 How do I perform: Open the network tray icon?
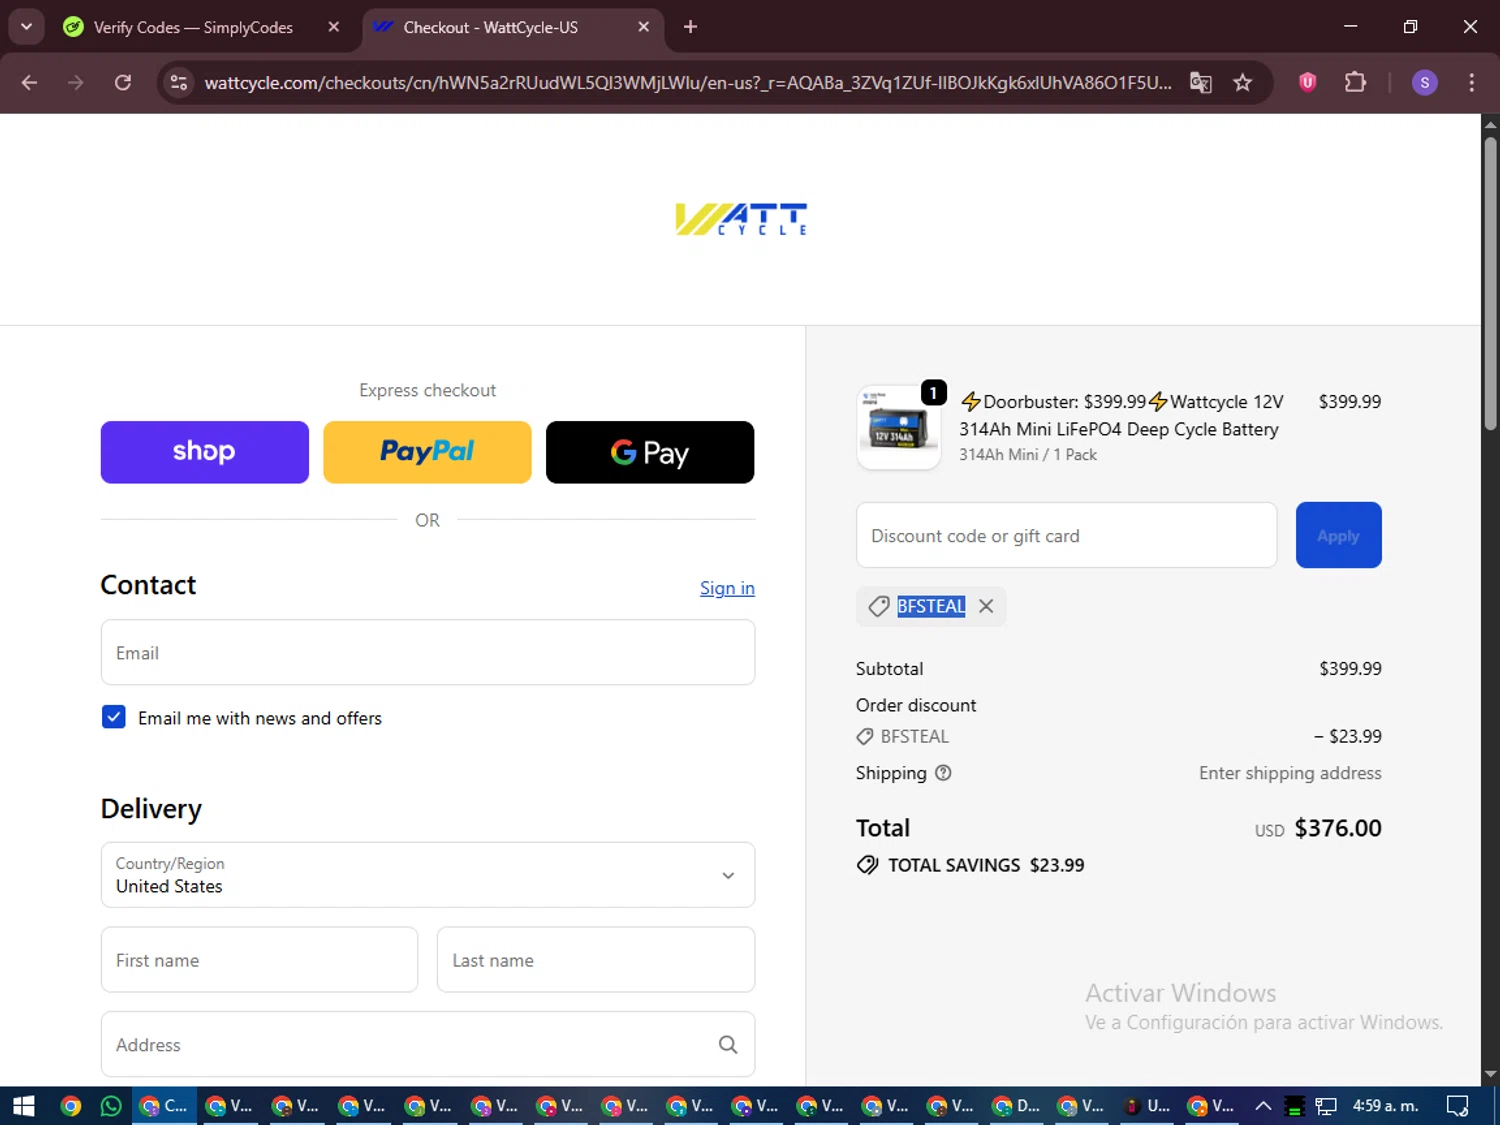pyautogui.click(x=1326, y=1106)
